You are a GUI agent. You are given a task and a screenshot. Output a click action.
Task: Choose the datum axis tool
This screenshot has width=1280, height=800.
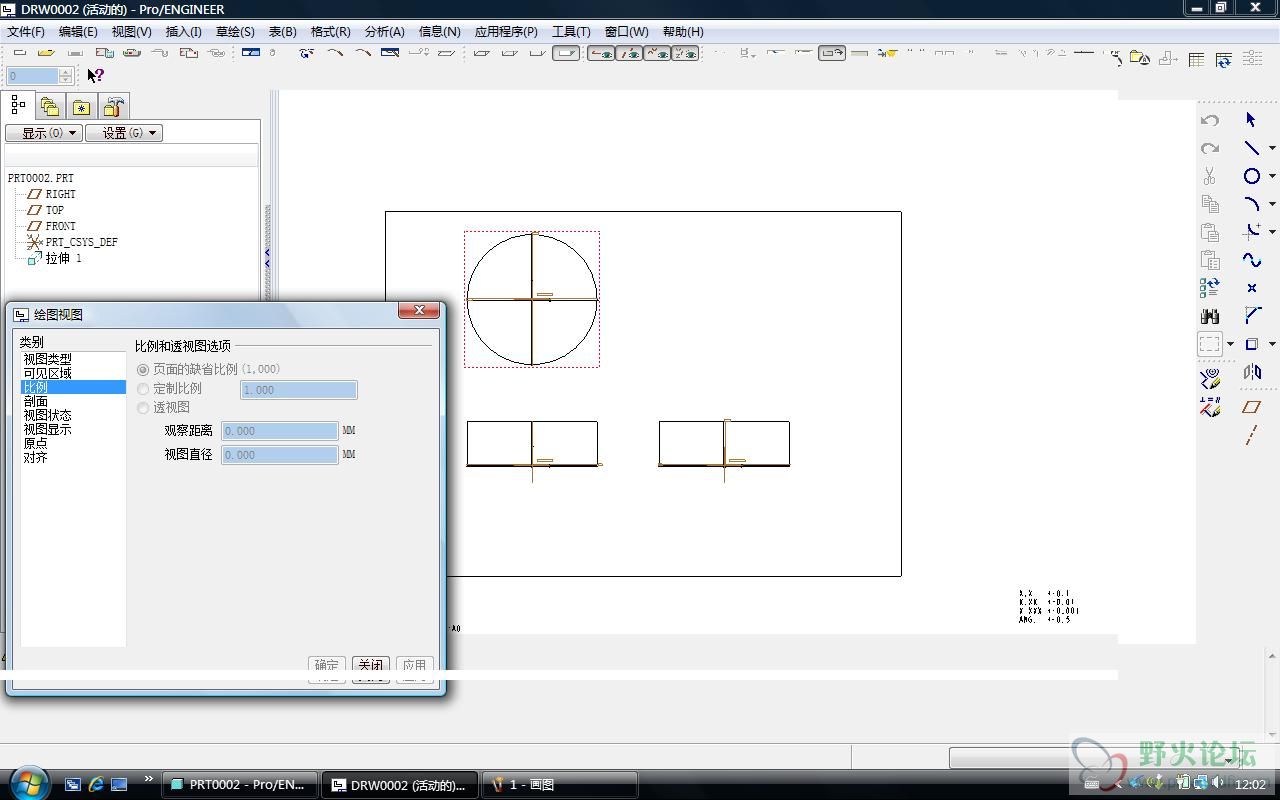(x=1251, y=435)
